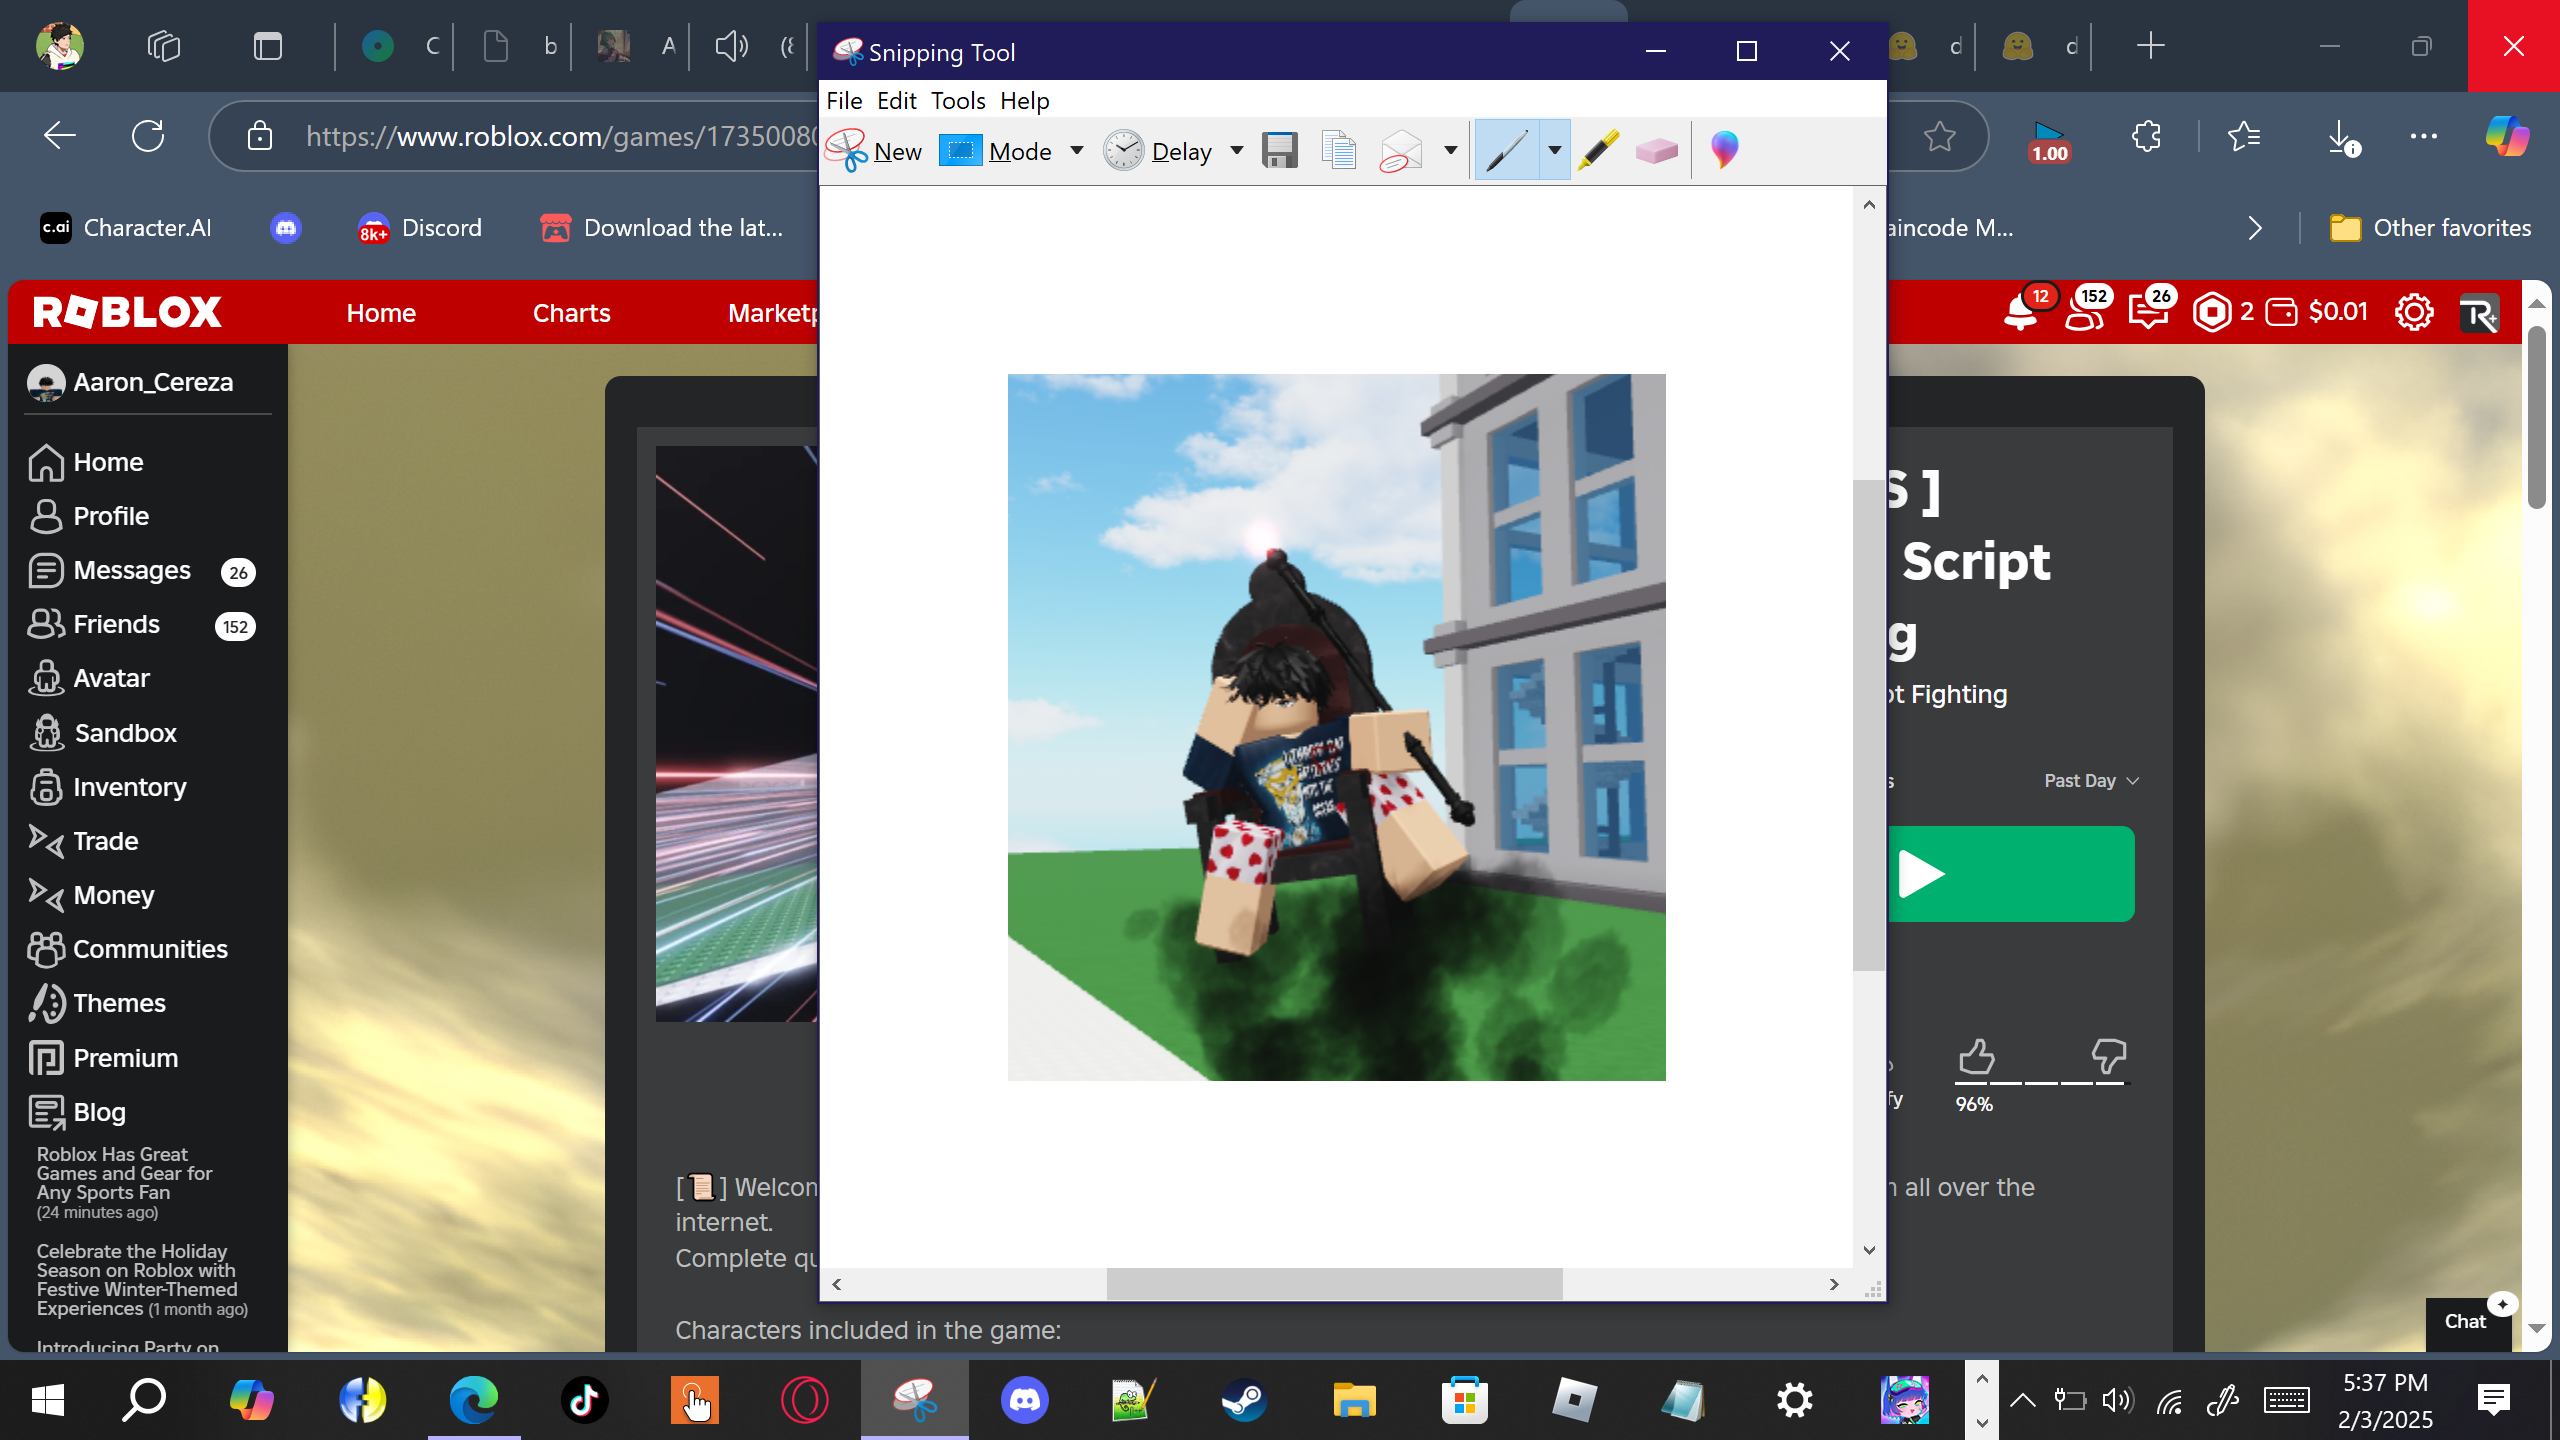This screenshot has height=1440, width=2560.
Task: Click the Robux balance icon
Action: (2211, 313)
